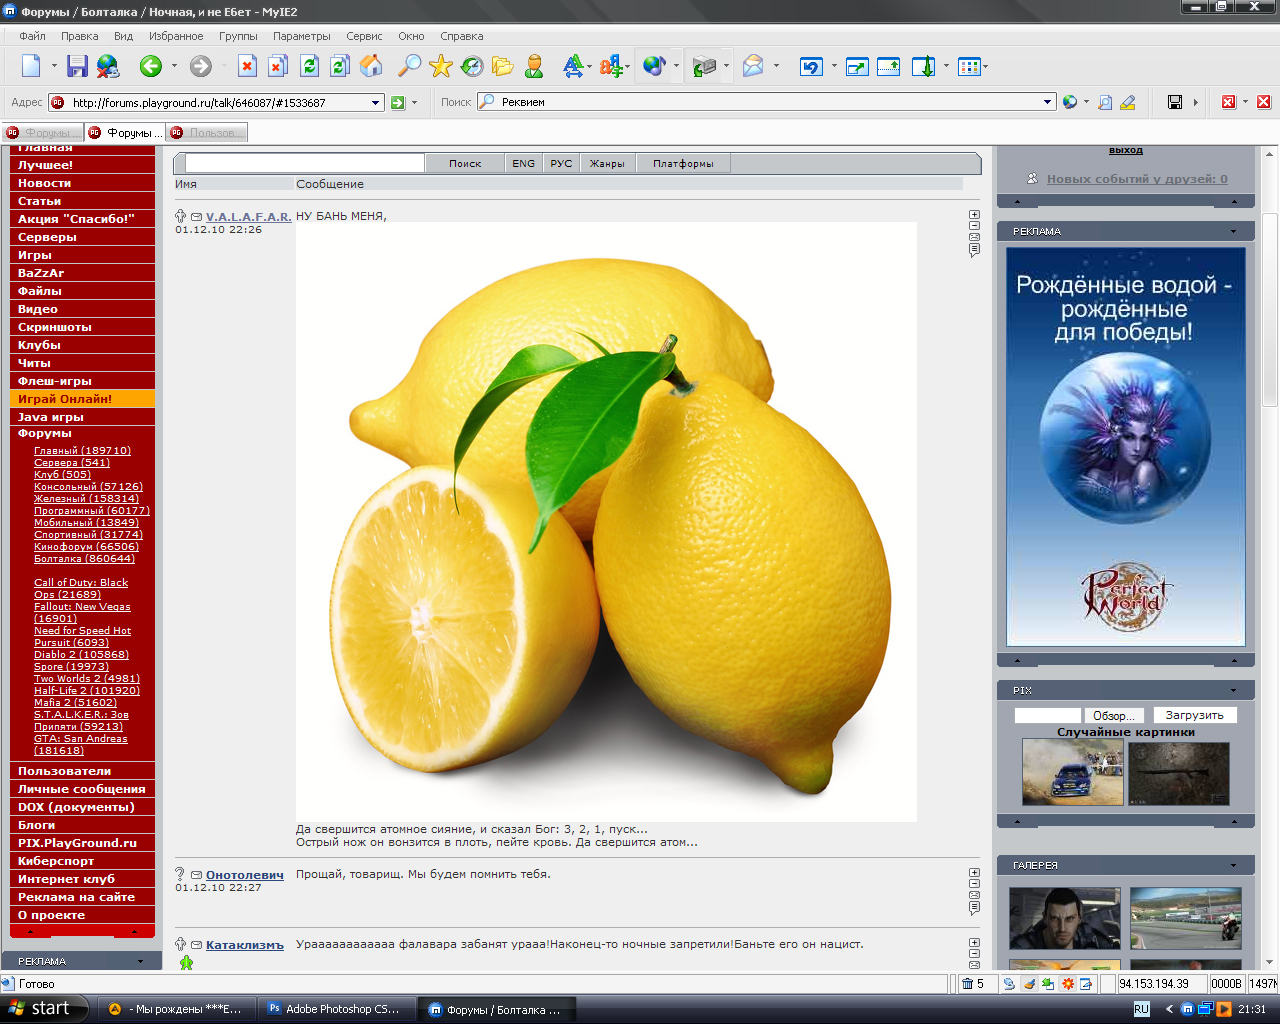This screenshot has width=1280, height=1024.
Task: Save the page with the floppy disk icon
Action: click(77, 66)
